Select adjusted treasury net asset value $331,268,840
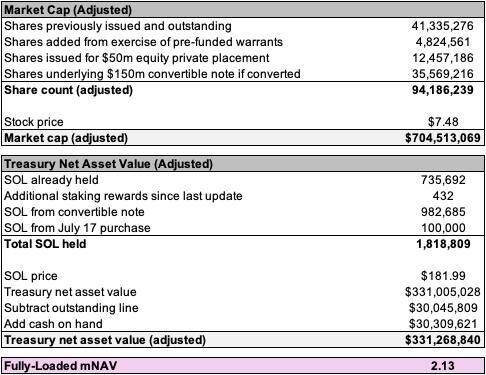 point(443,340)
